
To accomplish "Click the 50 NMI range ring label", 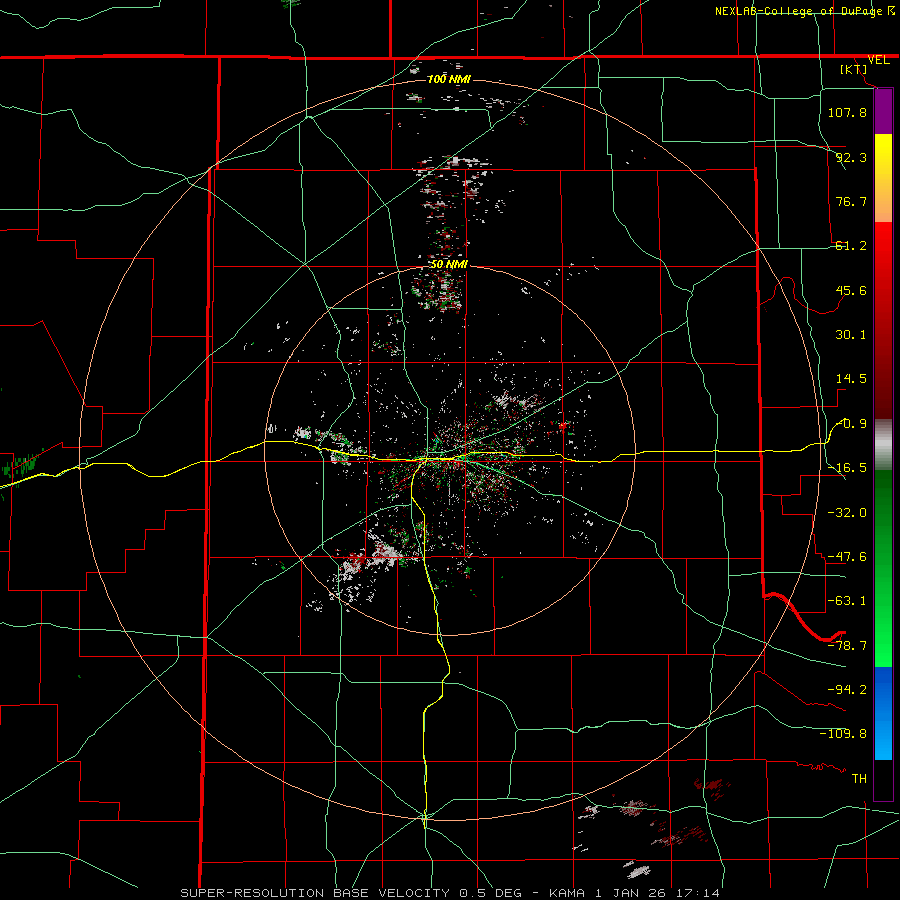I will point(449,265).
